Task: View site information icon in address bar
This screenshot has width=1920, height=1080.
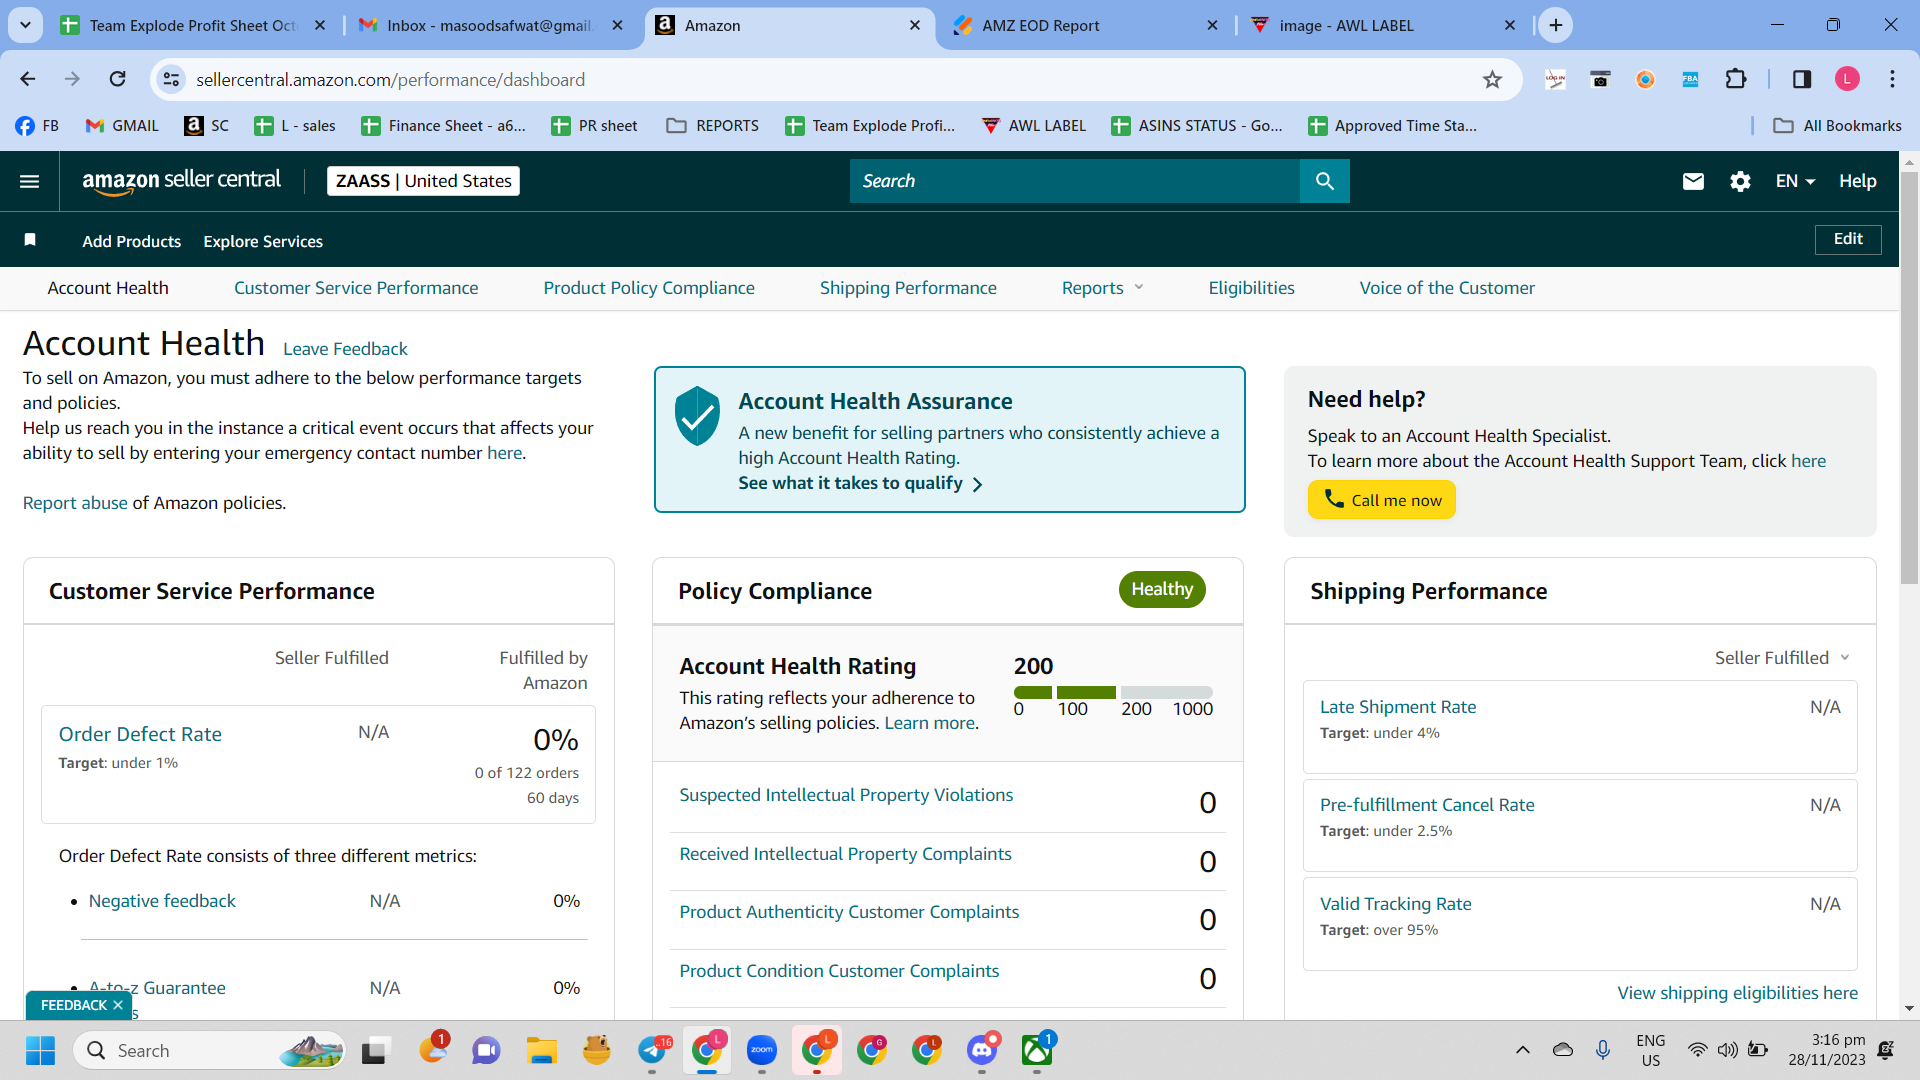Action: click(x=172, y=79)
